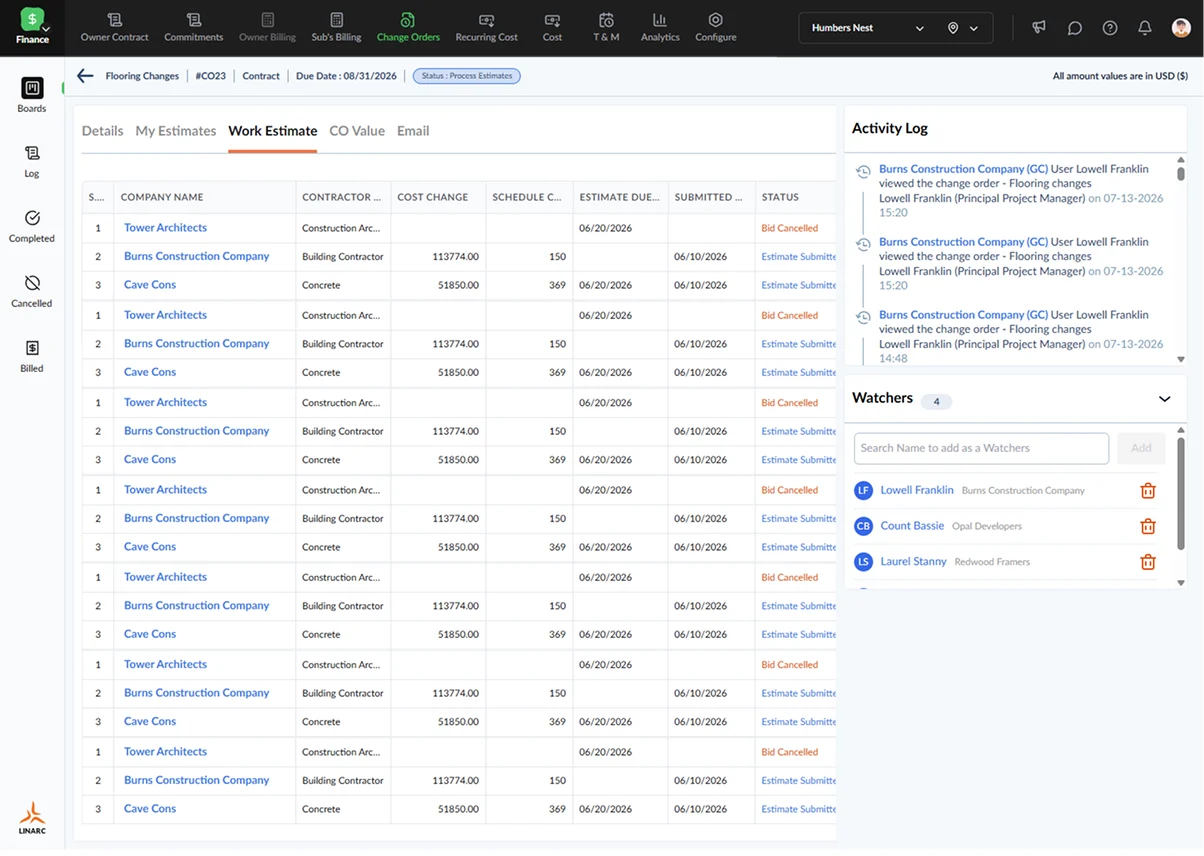Open the Humbers Nest project dropdown
The width and height of the screenshot is (1204, 856).
coord(868,28)
